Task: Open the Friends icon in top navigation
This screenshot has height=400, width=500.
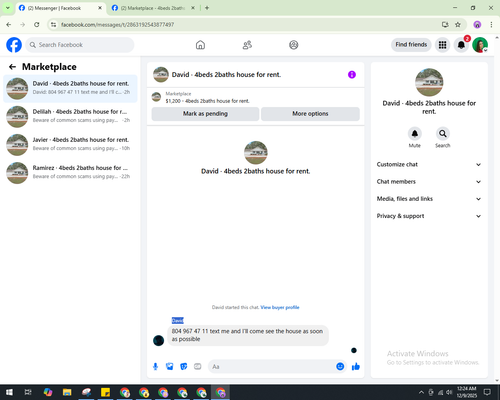Action: pyautogui.click(x=247, y=45)
